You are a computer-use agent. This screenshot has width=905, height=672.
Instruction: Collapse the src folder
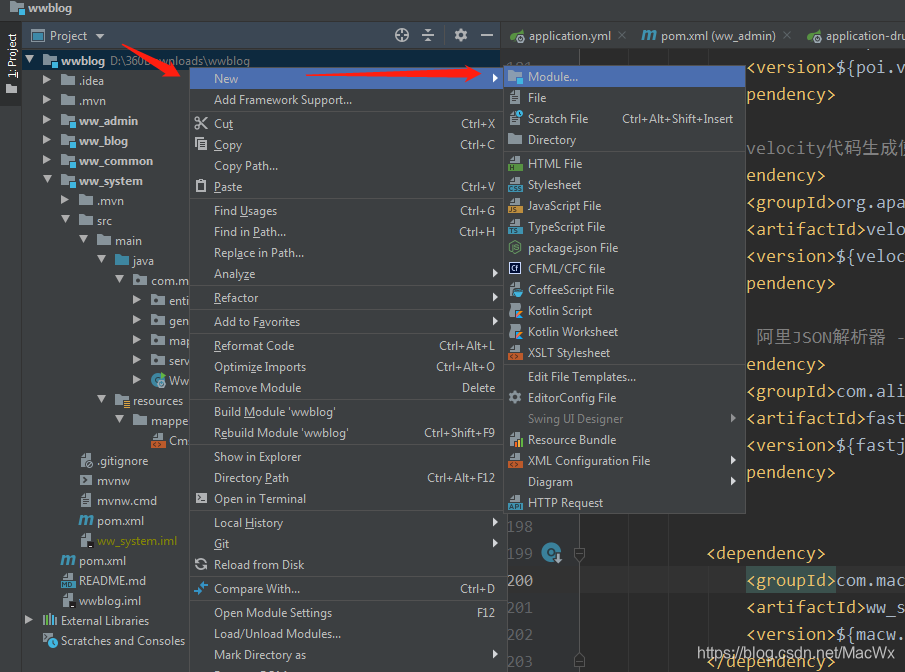point(66,220)
